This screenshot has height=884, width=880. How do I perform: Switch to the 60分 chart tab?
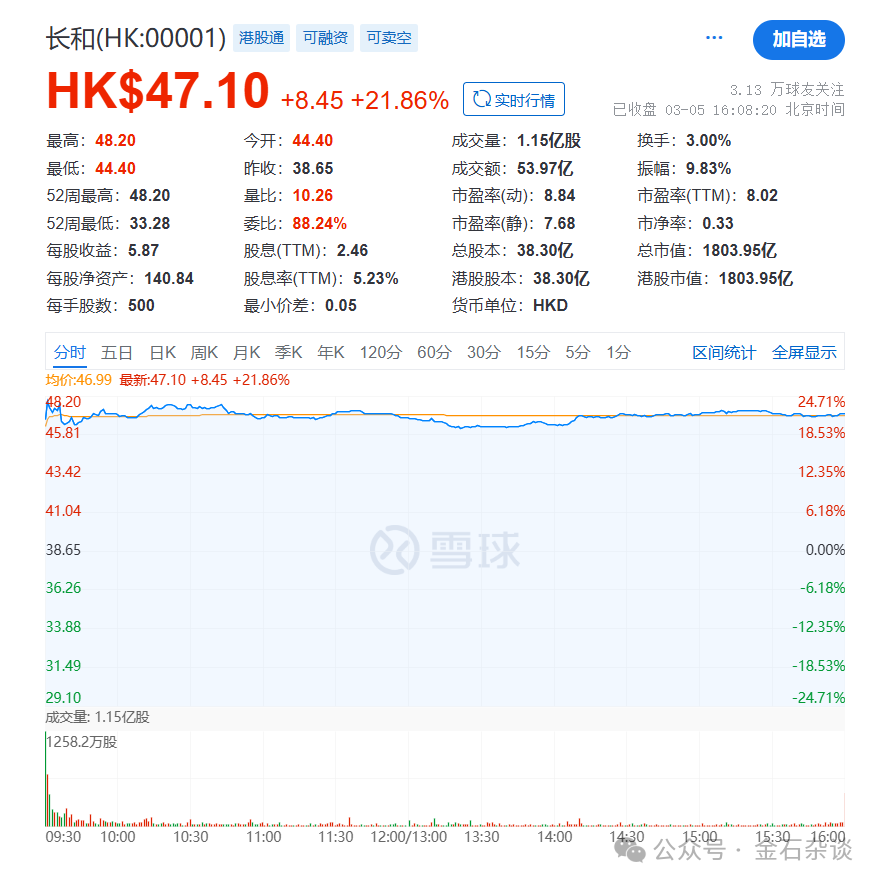pyautogui.click(x=434, y=352)
